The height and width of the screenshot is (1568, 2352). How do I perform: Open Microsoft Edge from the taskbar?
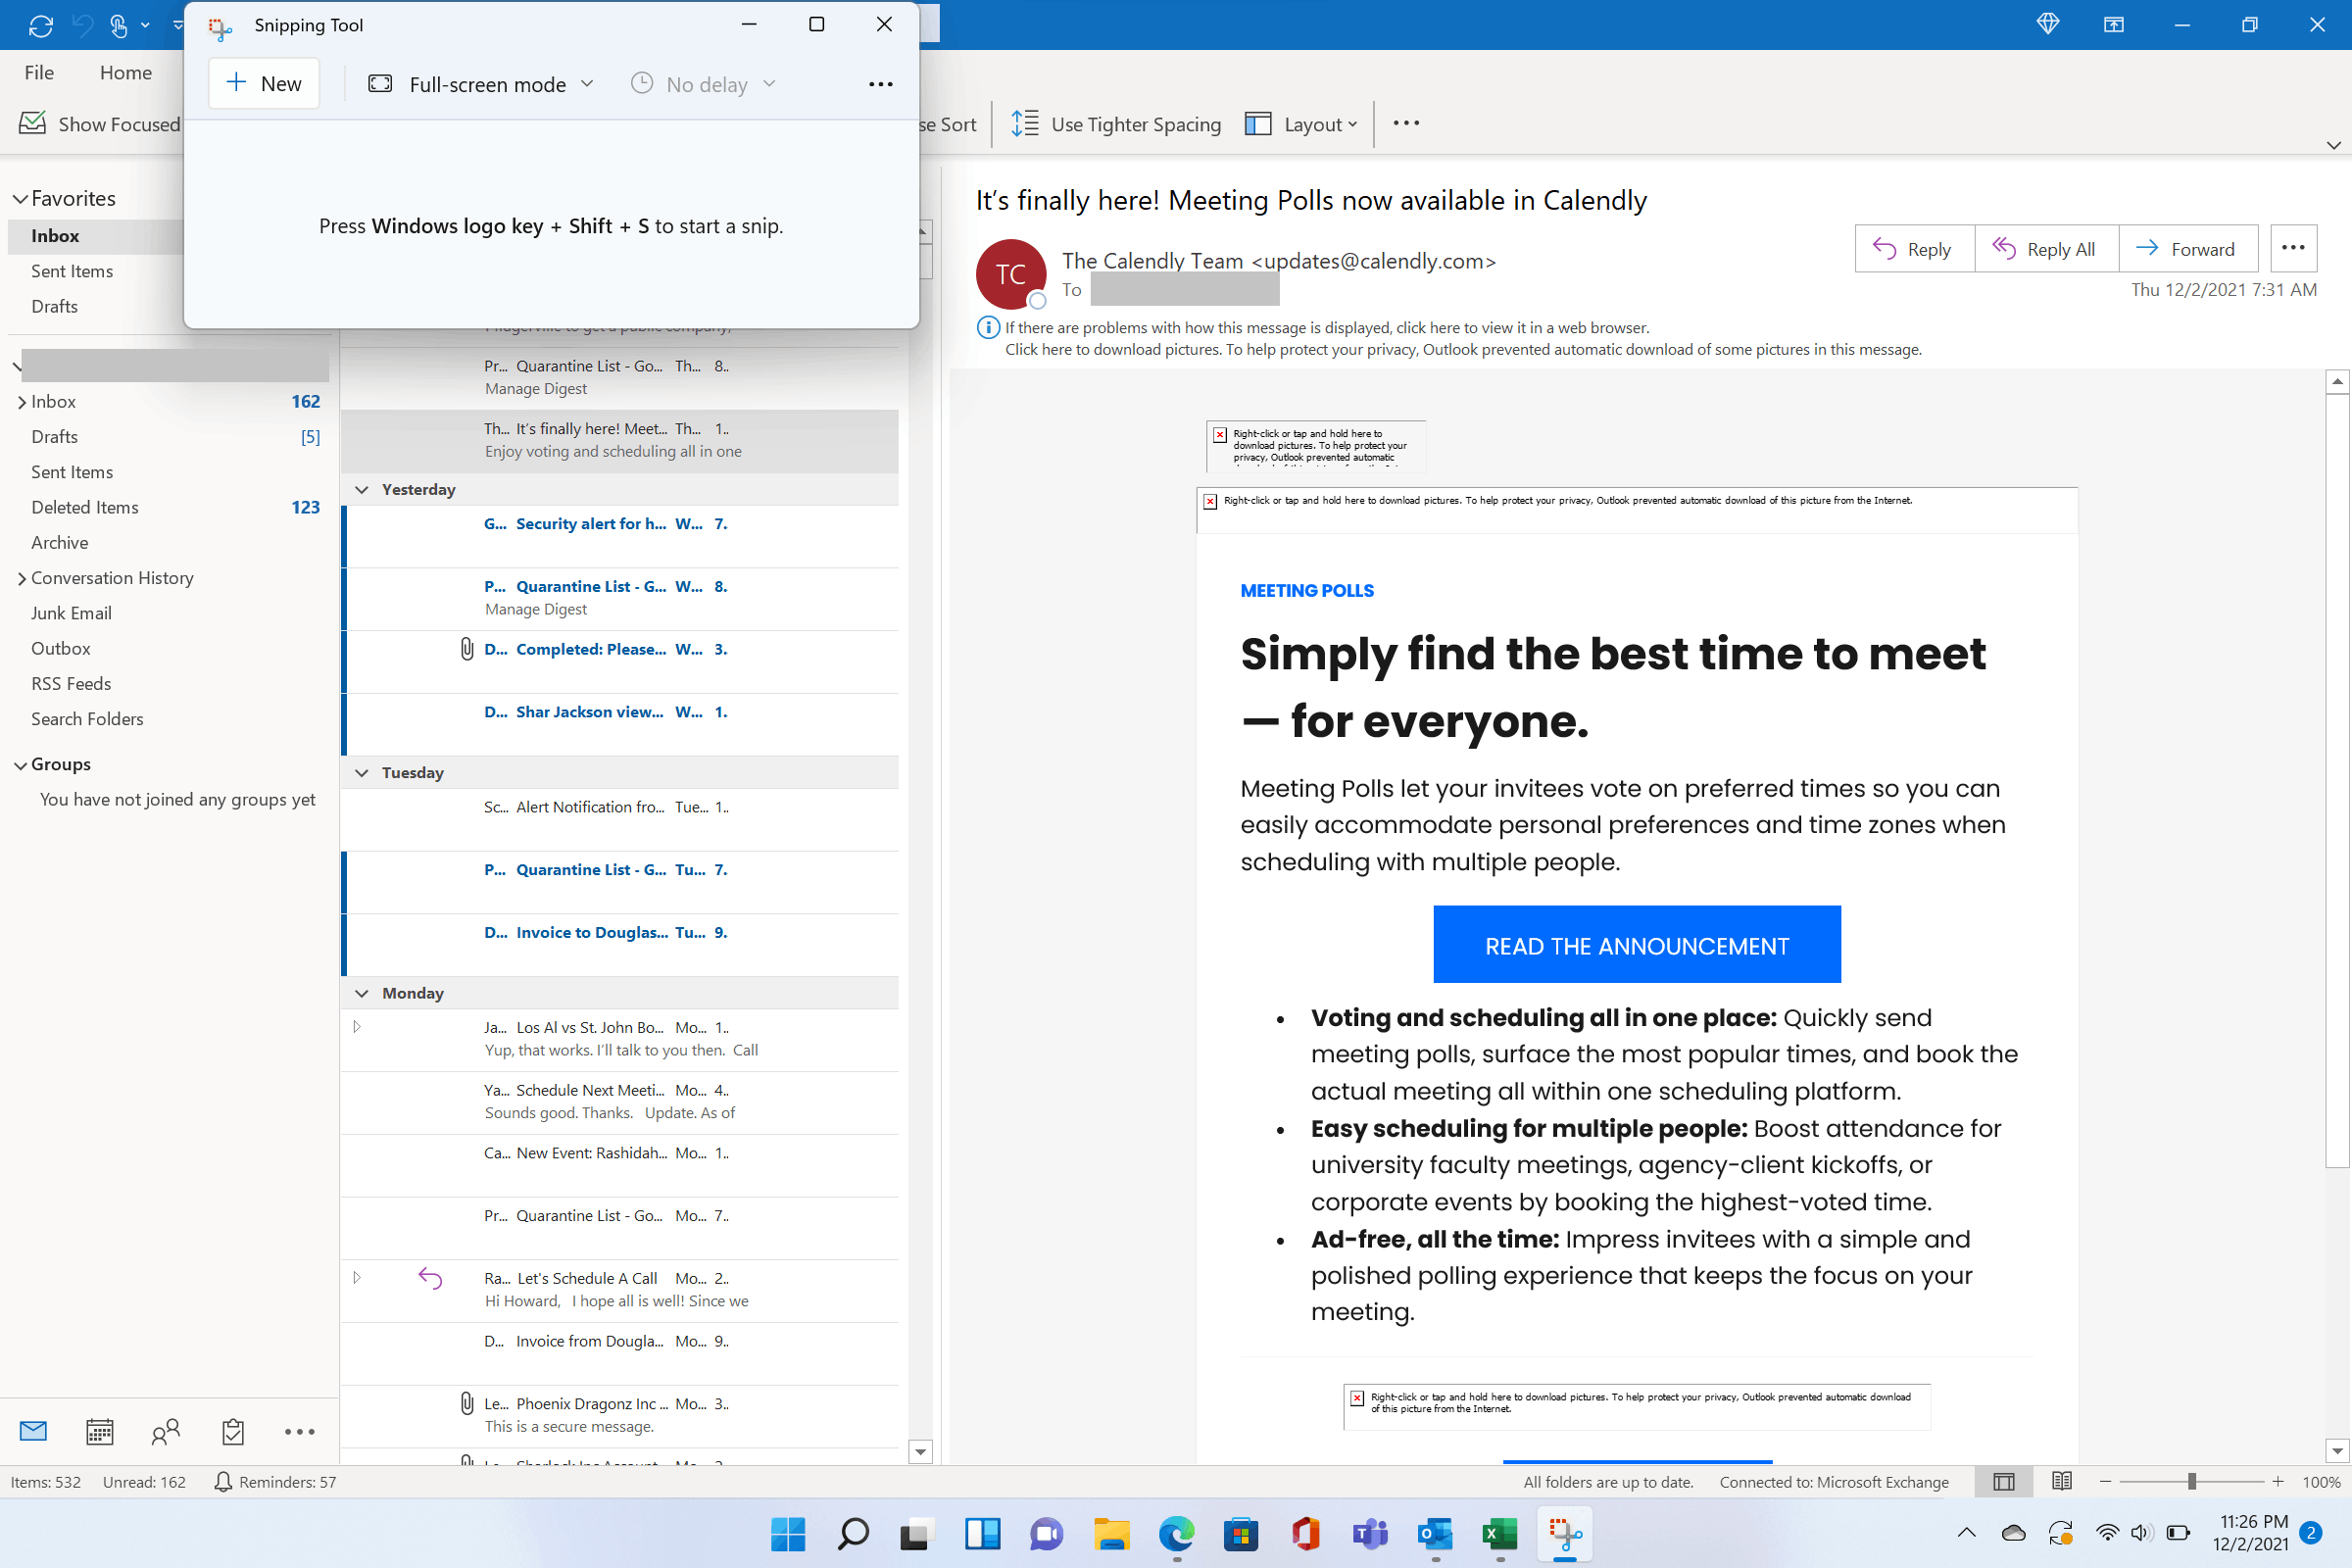click(1176, 1534)
